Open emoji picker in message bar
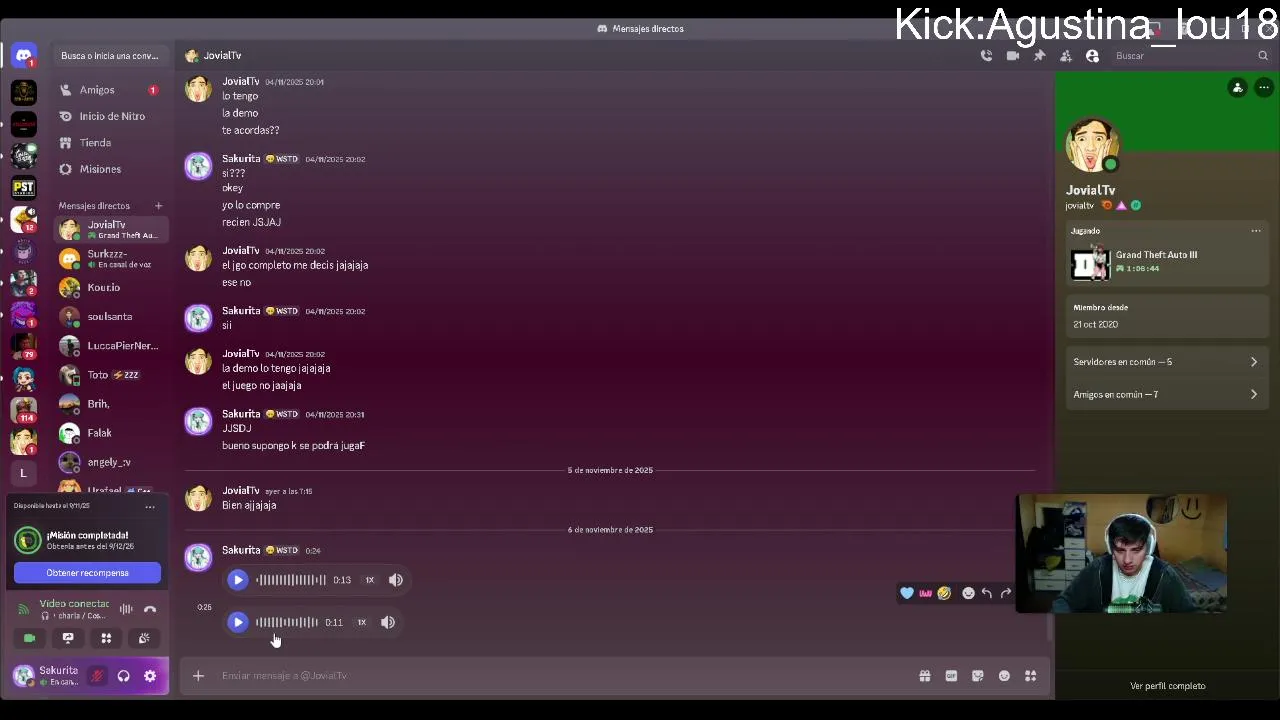Viewport: 1280px width, 720px height. tap(1004, 676)
